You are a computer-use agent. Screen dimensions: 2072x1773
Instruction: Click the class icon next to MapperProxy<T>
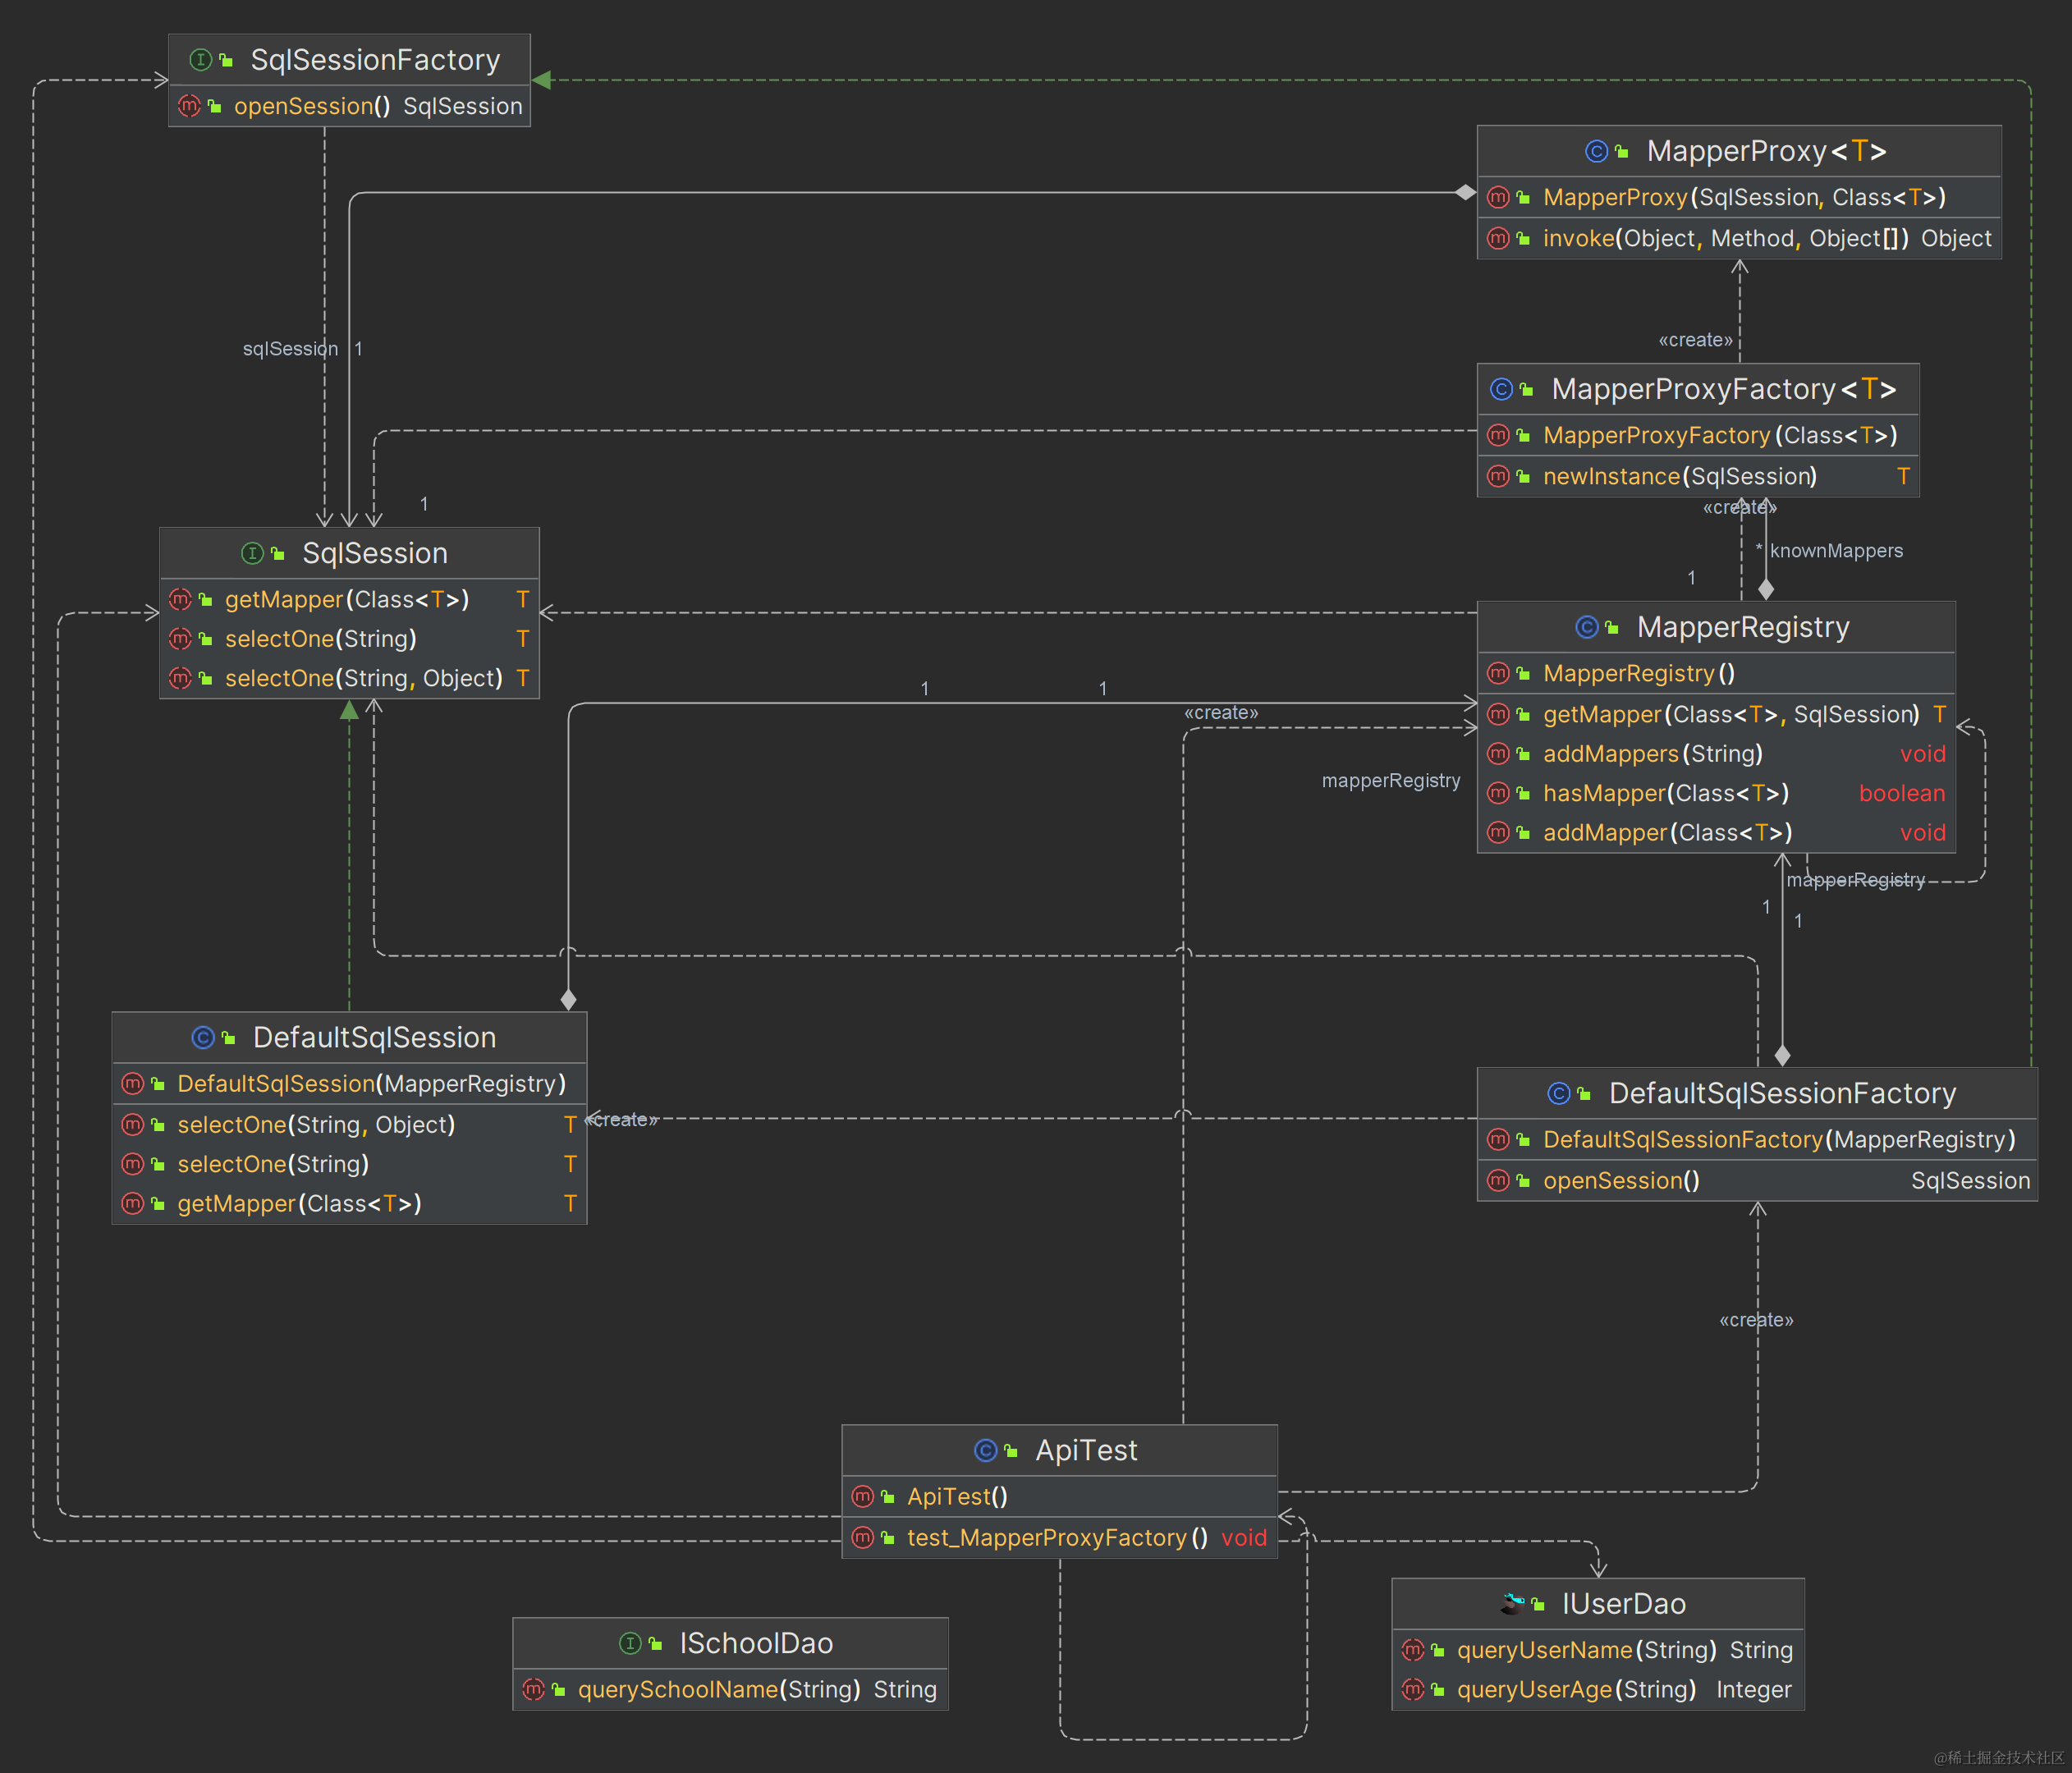(x=1596, y=151)
